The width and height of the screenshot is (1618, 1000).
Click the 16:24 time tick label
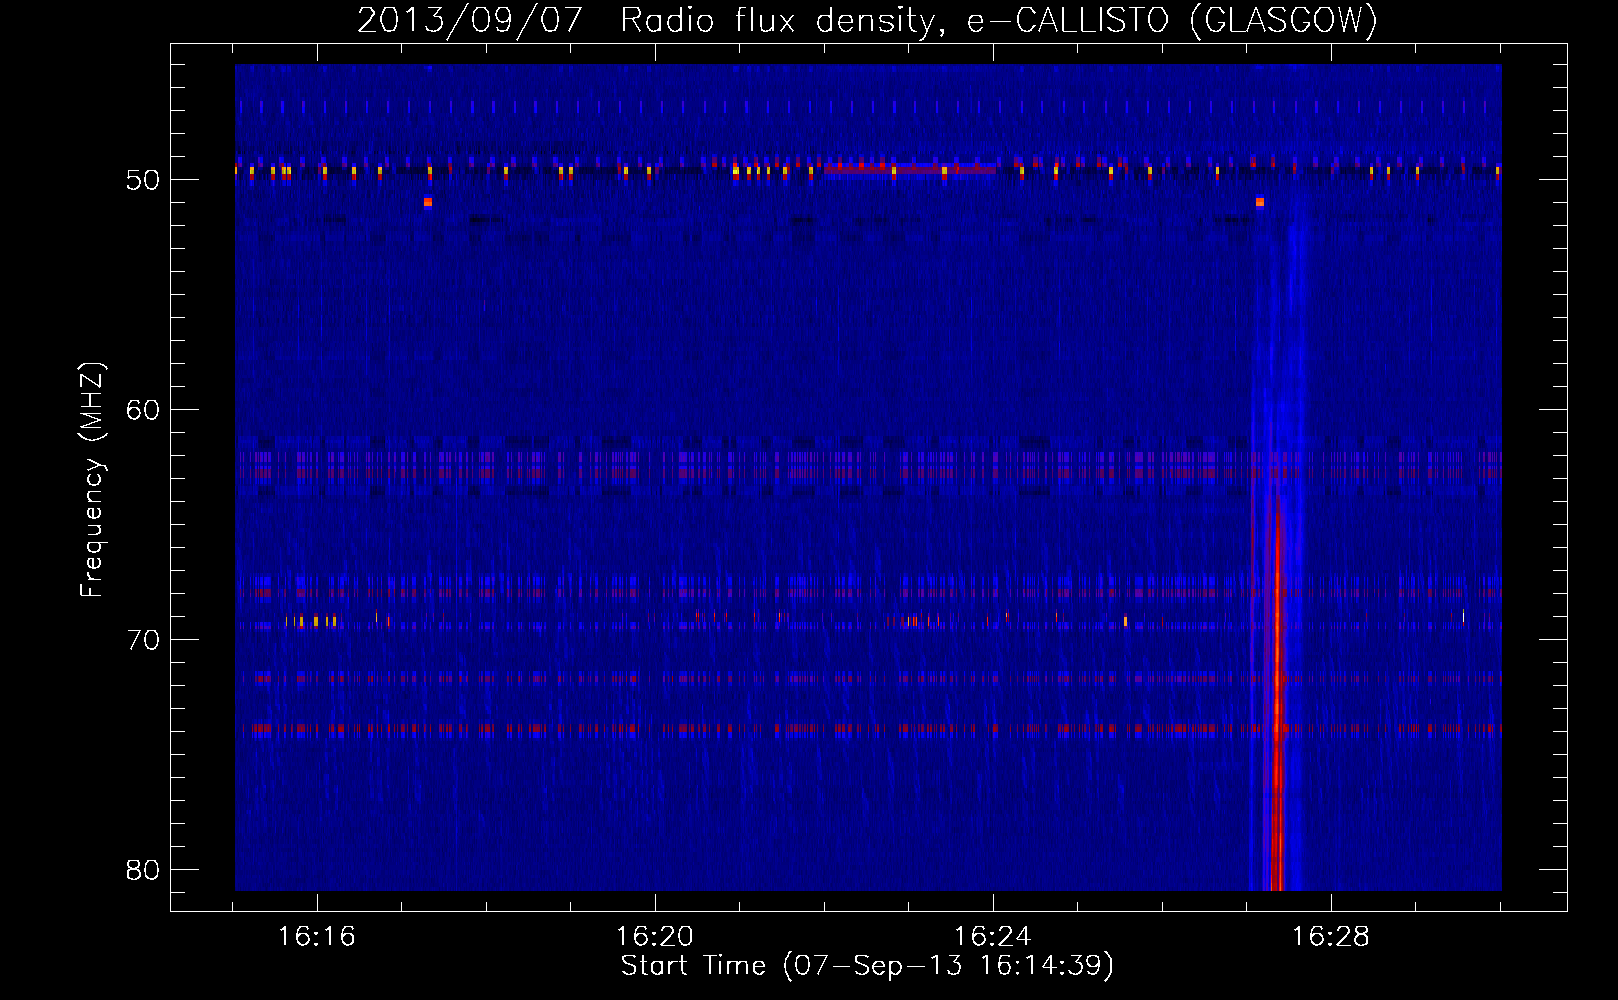point(993,937)
